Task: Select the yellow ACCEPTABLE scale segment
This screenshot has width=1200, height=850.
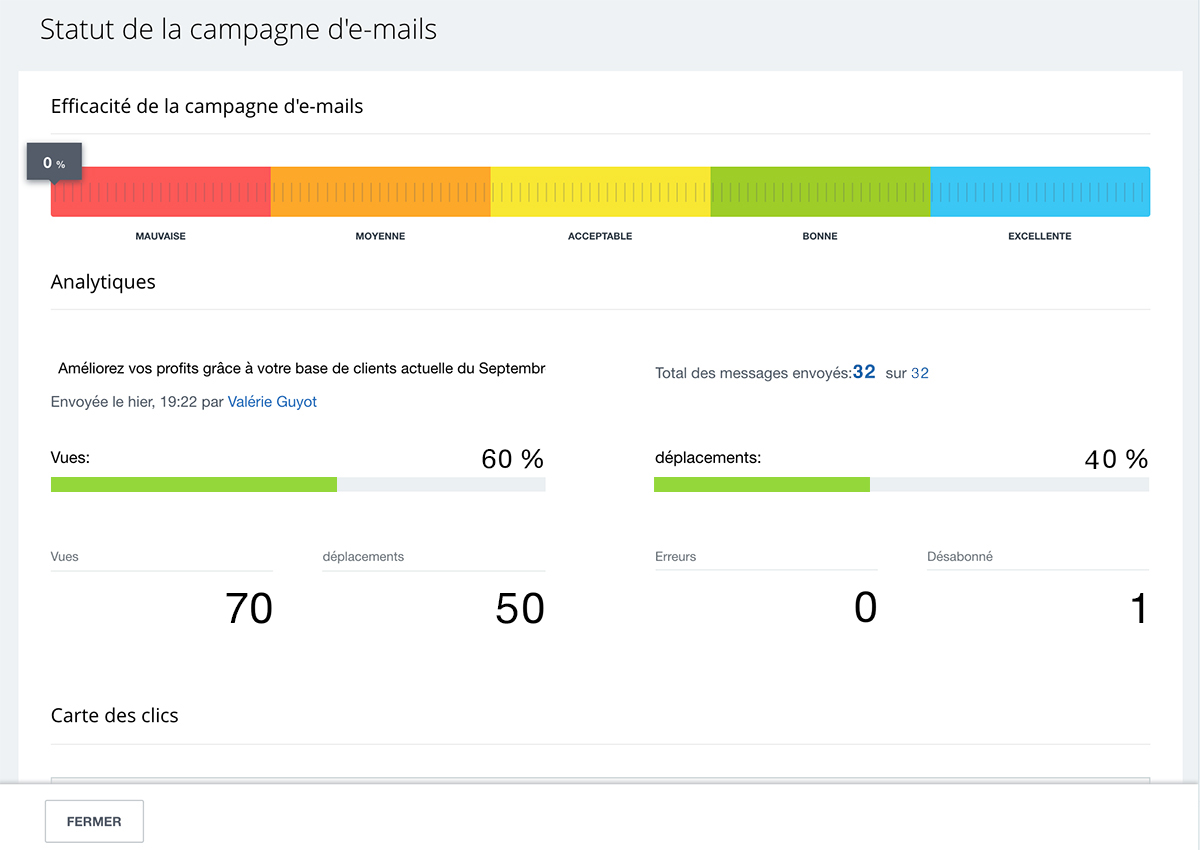Action: coord(600,192)
